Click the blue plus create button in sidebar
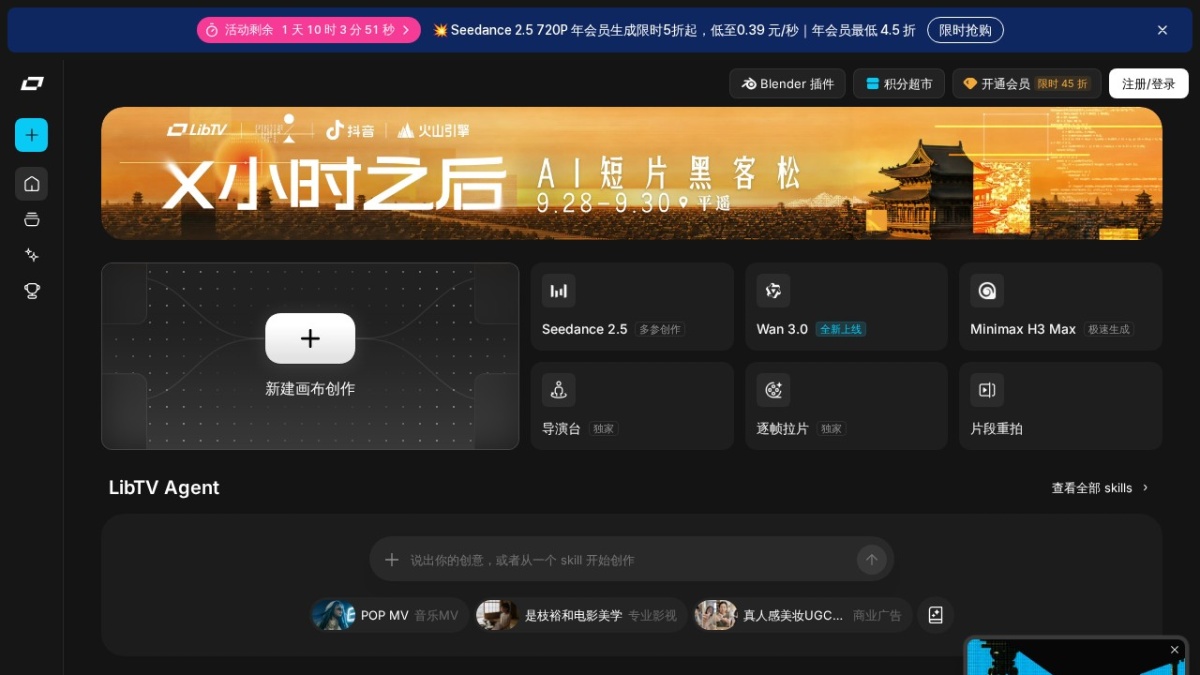Viewport: 1200px width, 675px height. click(31, 135)
